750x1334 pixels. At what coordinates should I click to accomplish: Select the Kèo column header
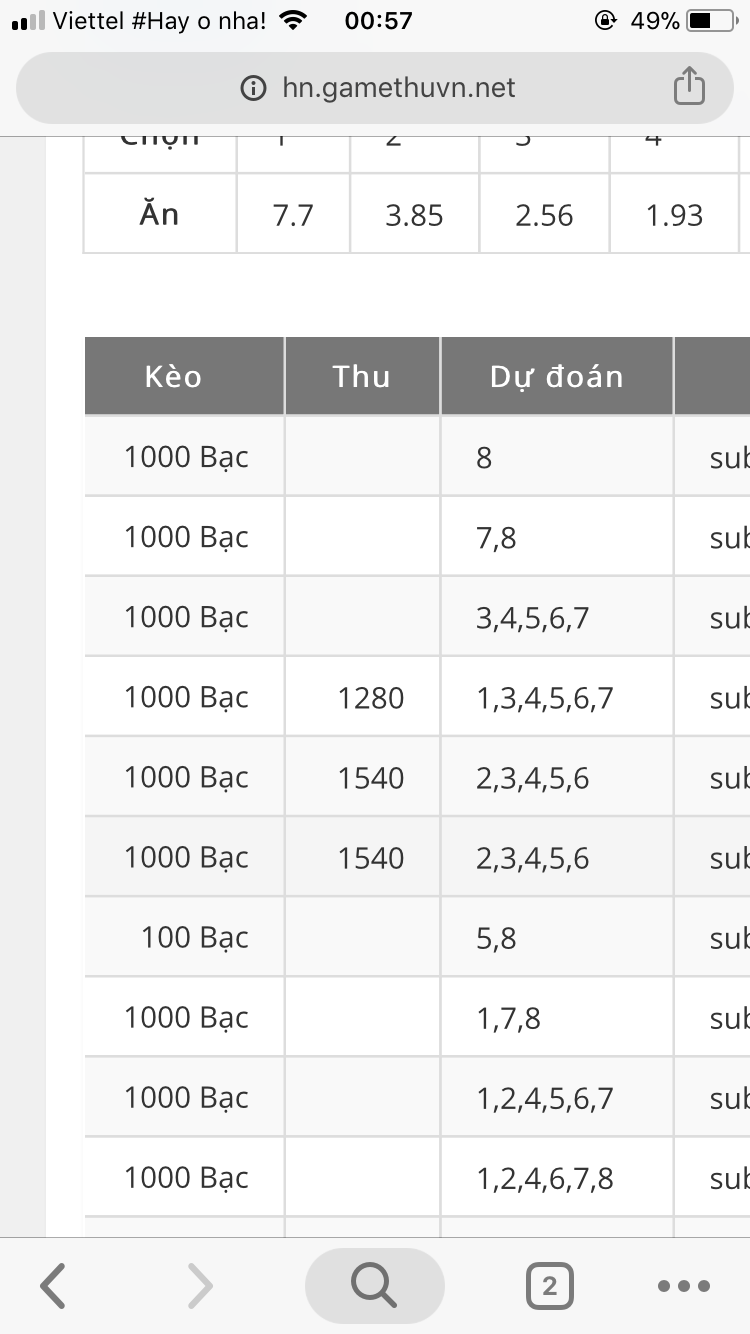pos(173,376)
